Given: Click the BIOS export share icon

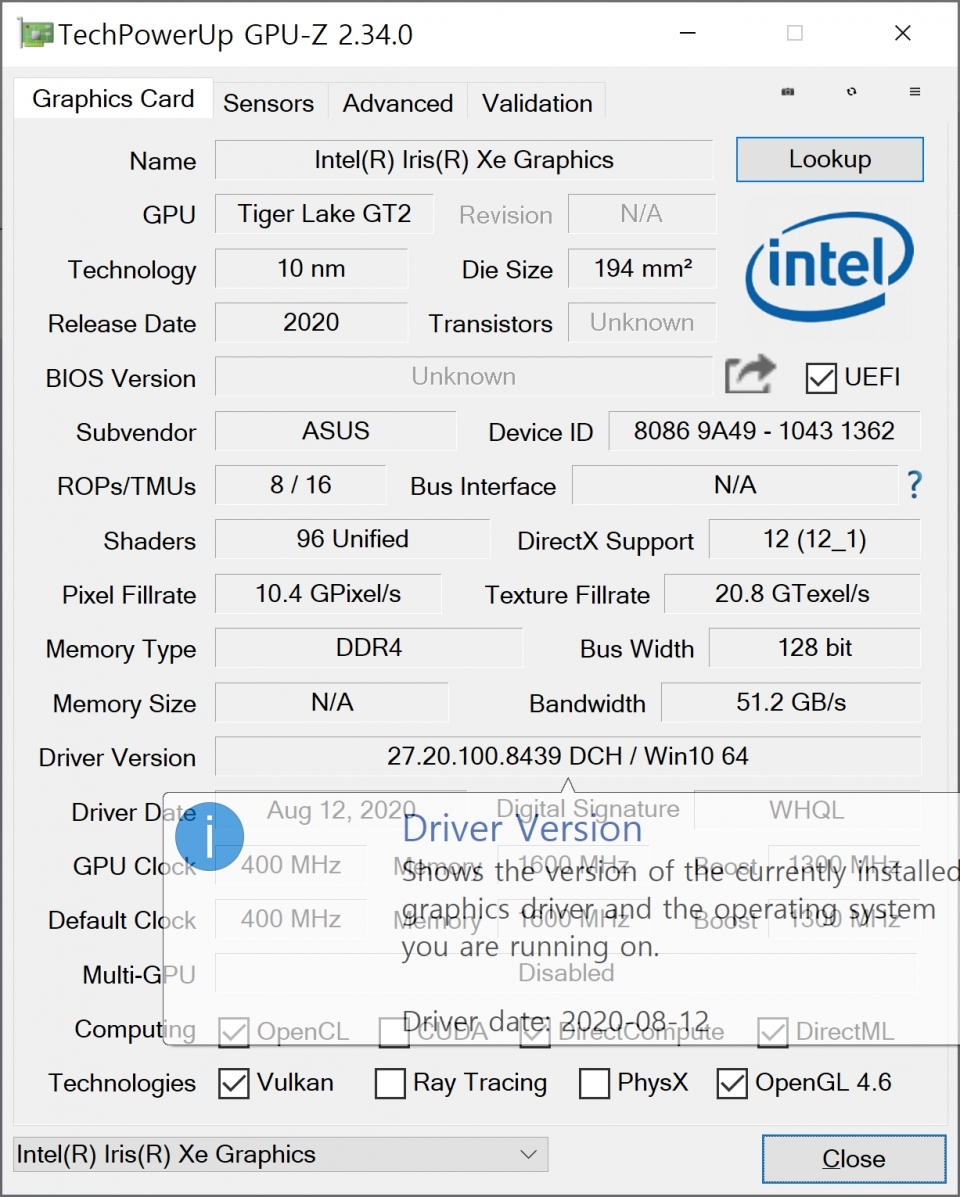Looking at the screenshot, I should 750,374.
